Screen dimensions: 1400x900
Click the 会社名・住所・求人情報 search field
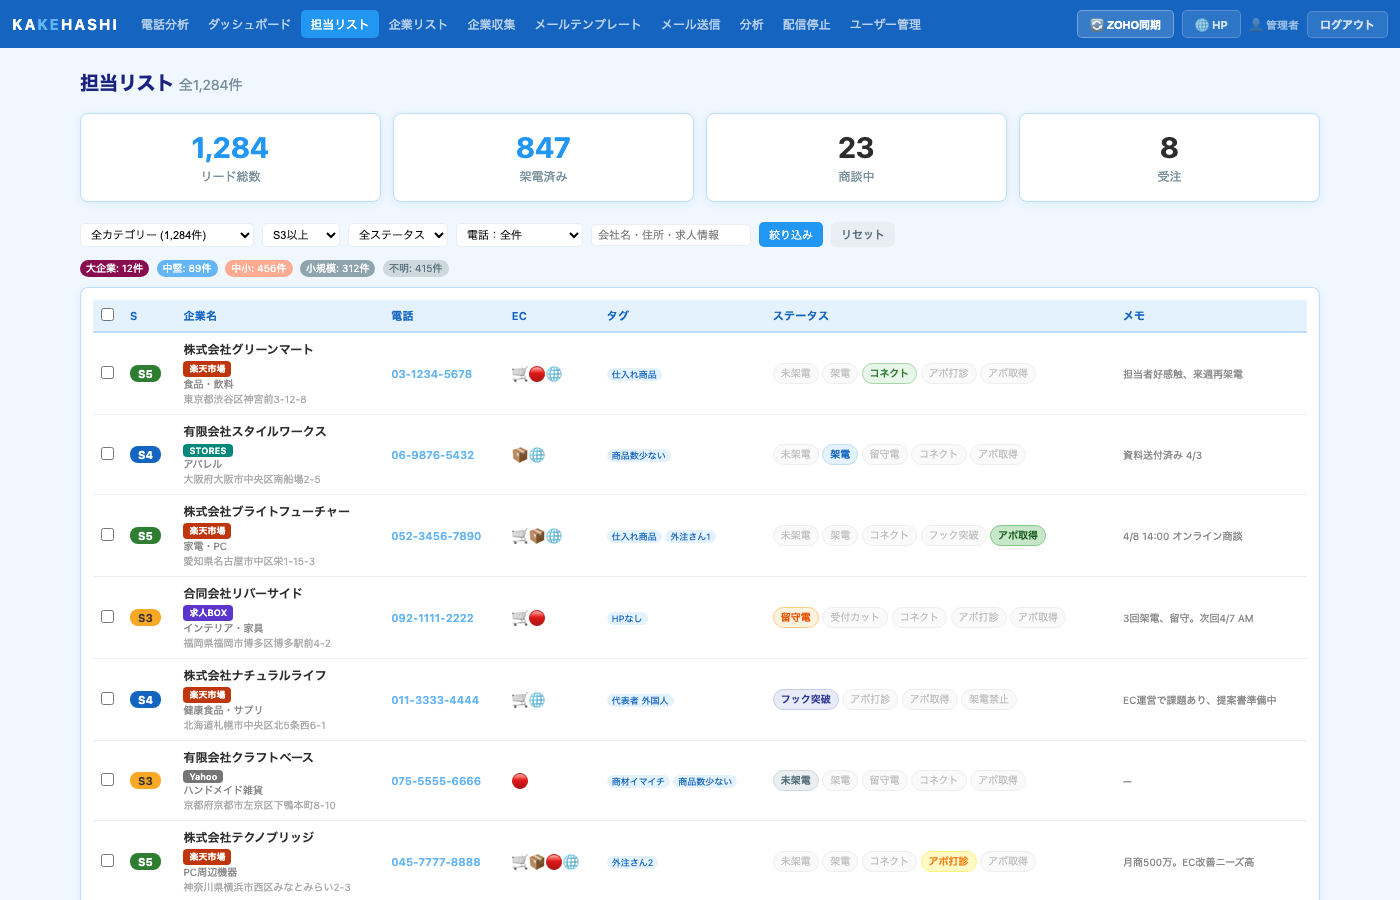tap(670, 234)
